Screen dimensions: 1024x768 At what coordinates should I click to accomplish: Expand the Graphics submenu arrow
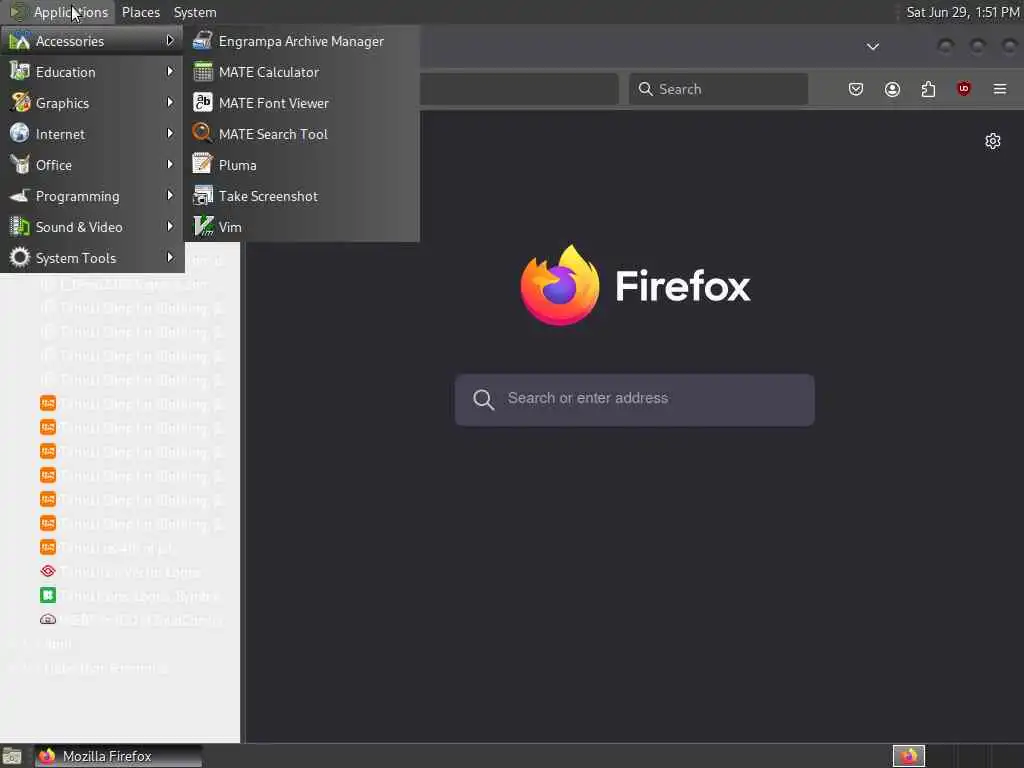[170, 103]
